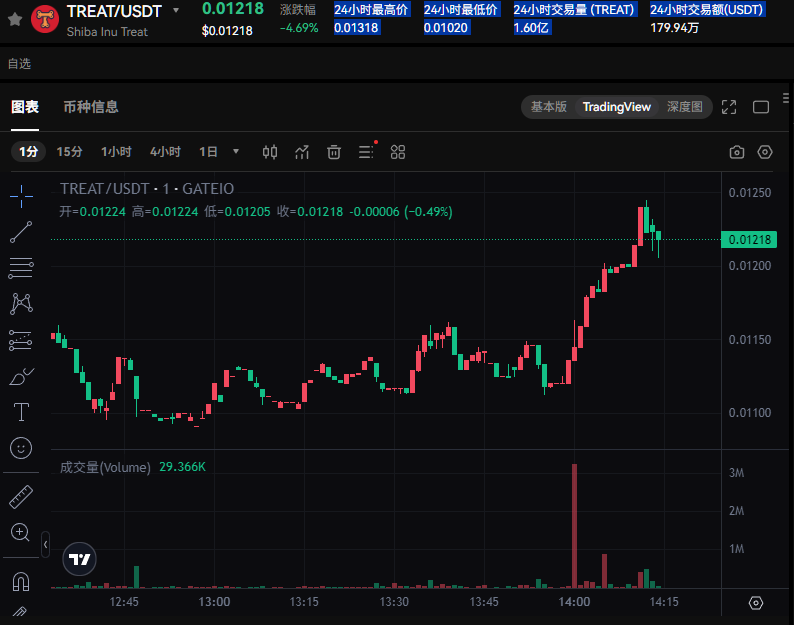Select the 1分 timeframe
This screenshot has height=625, width=794.
(x=29, y=151)
